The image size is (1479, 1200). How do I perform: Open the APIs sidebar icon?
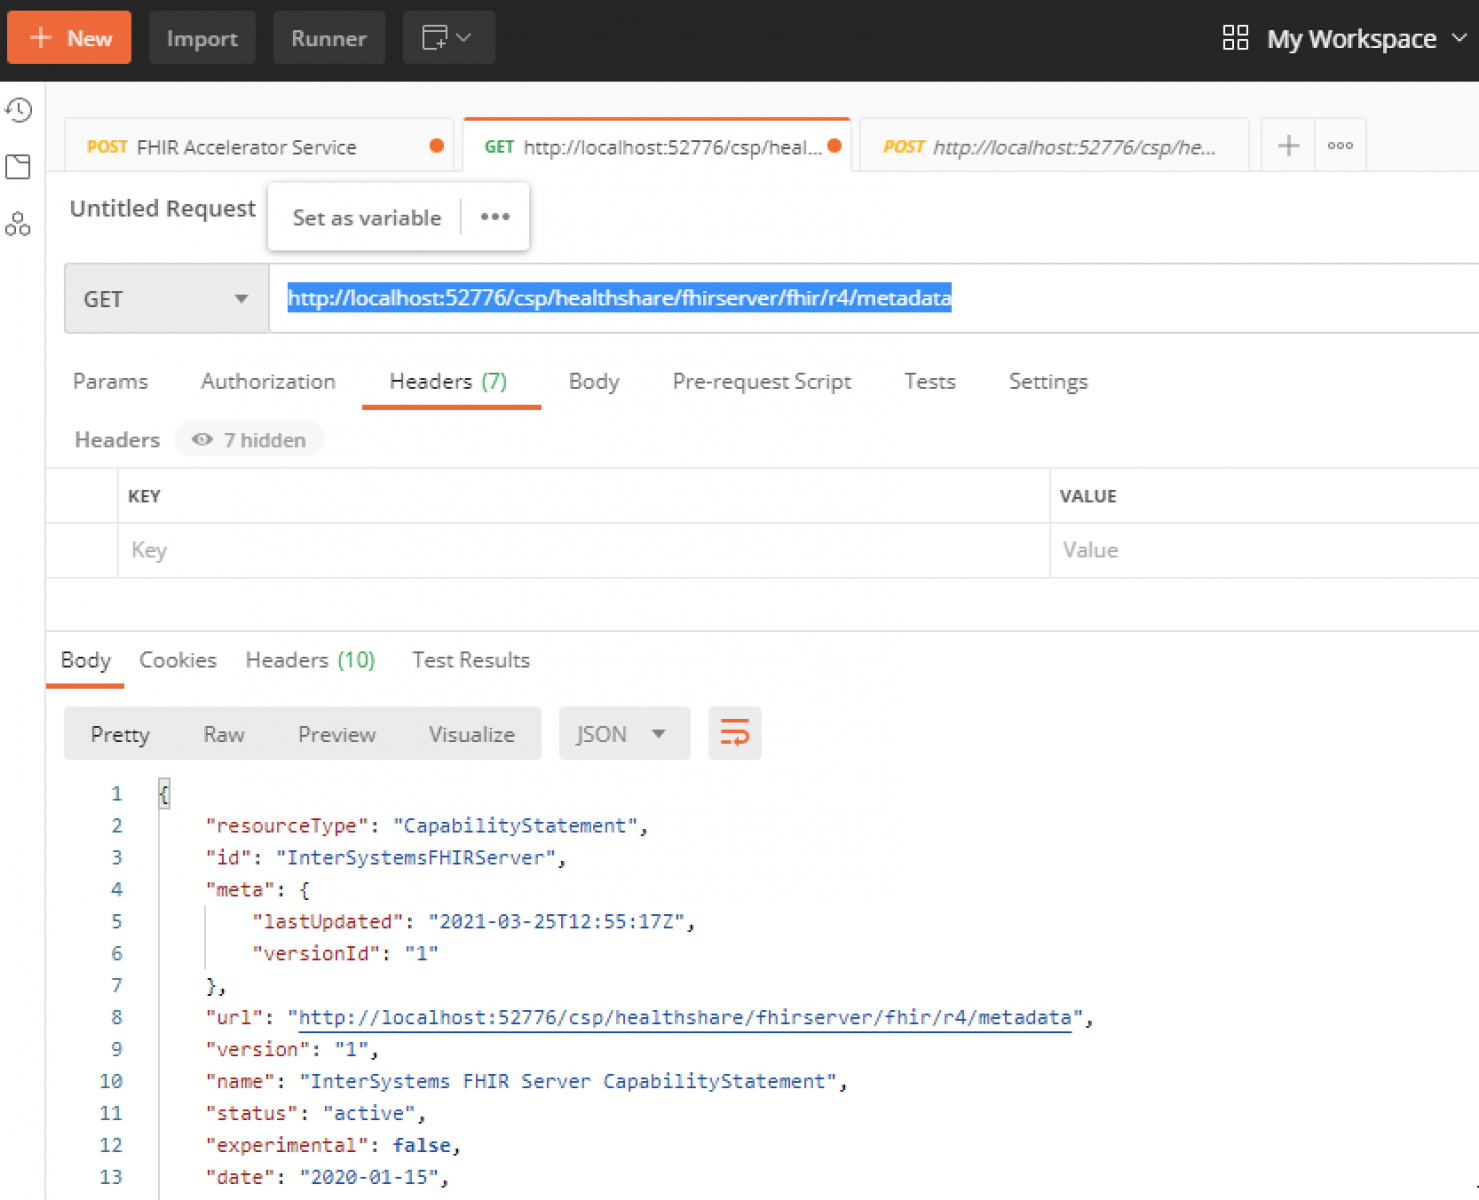pos(18,224)
